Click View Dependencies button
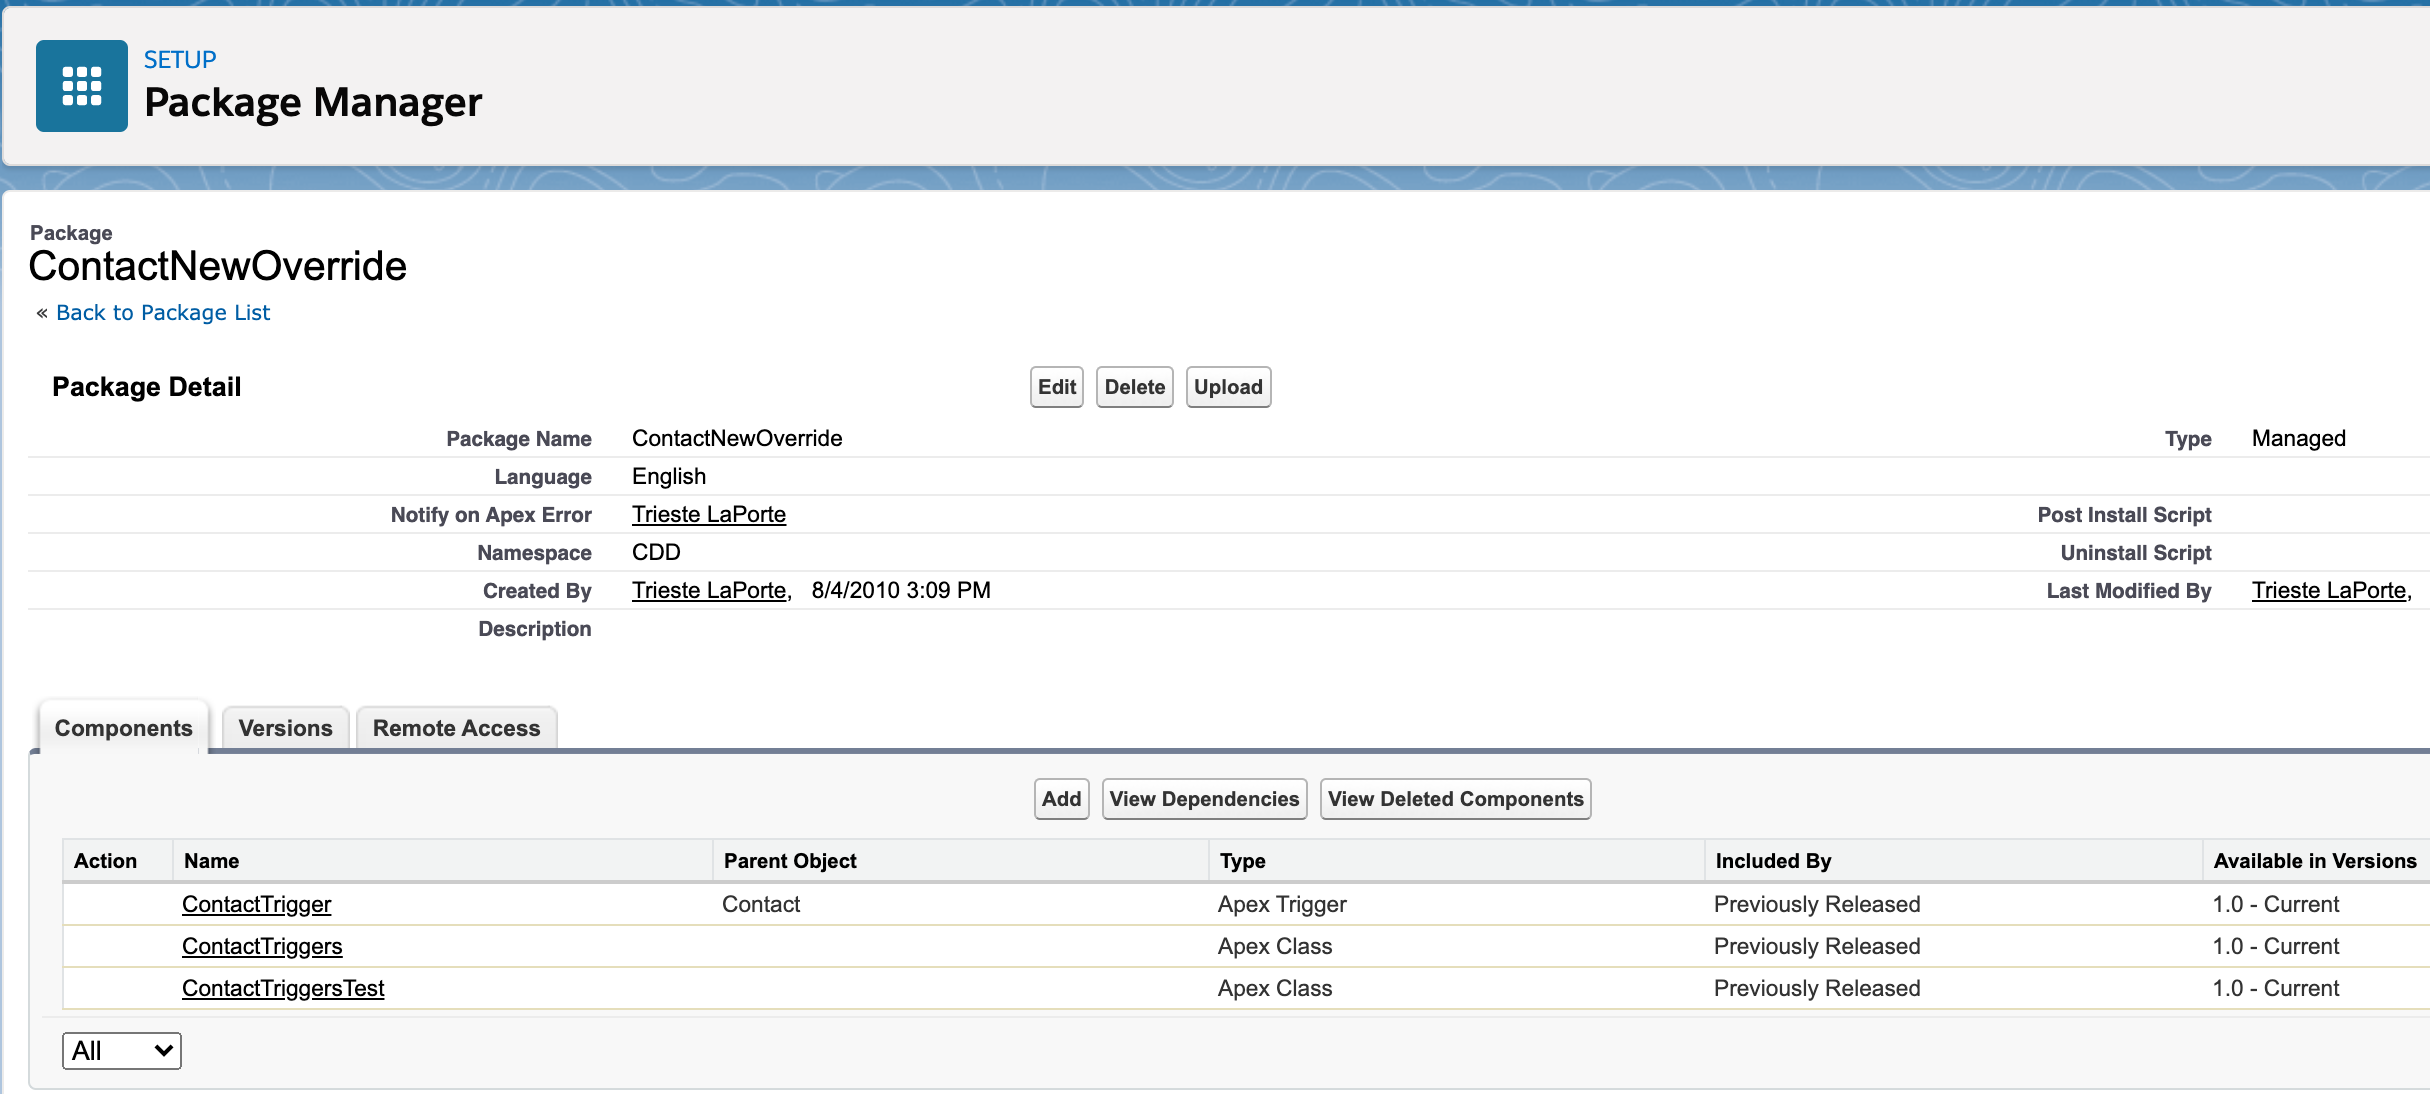 1205,799
